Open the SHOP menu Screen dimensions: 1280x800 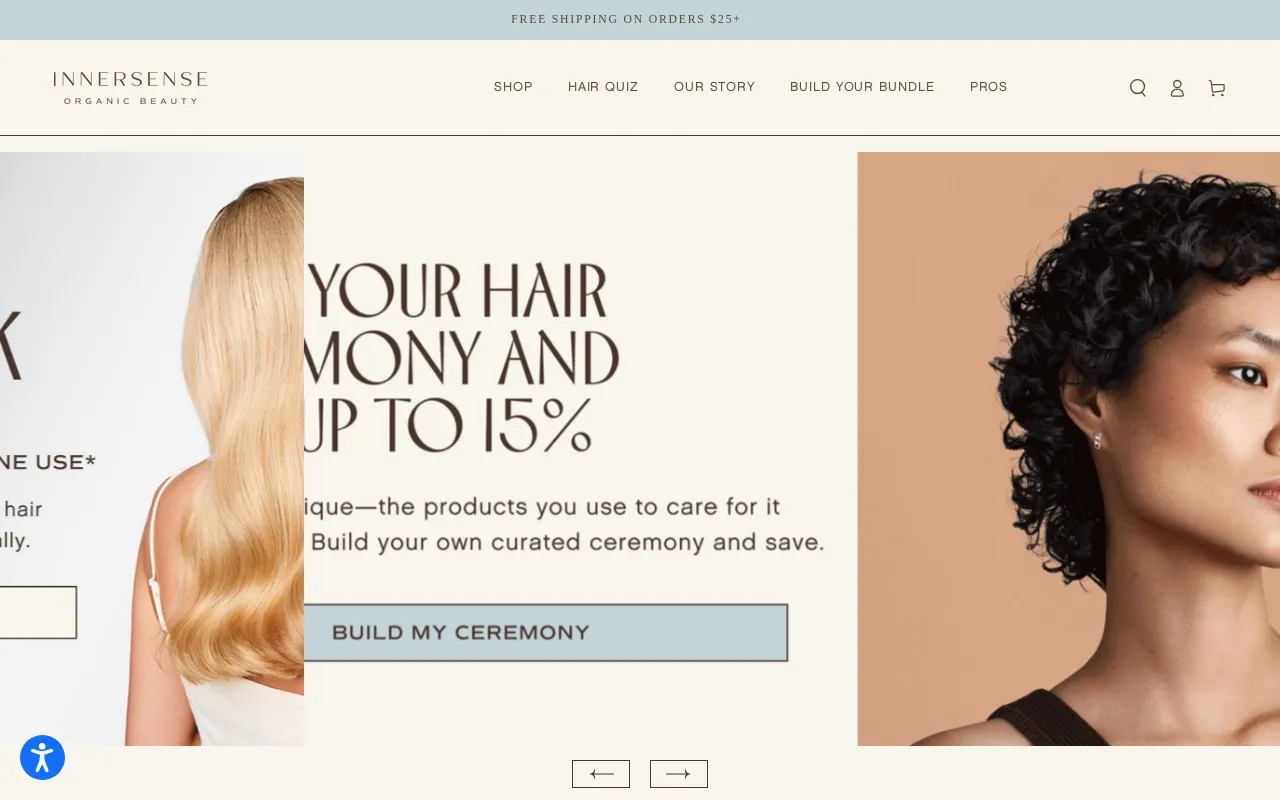tap(513, 87)
